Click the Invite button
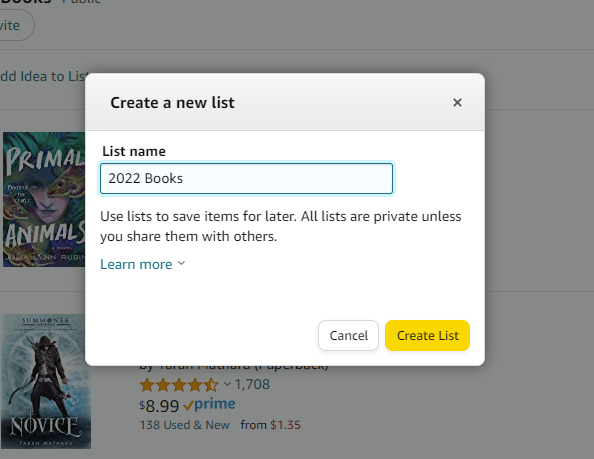Image resolution: width=594 pixels, height=459 pixels. coord(15,25)
